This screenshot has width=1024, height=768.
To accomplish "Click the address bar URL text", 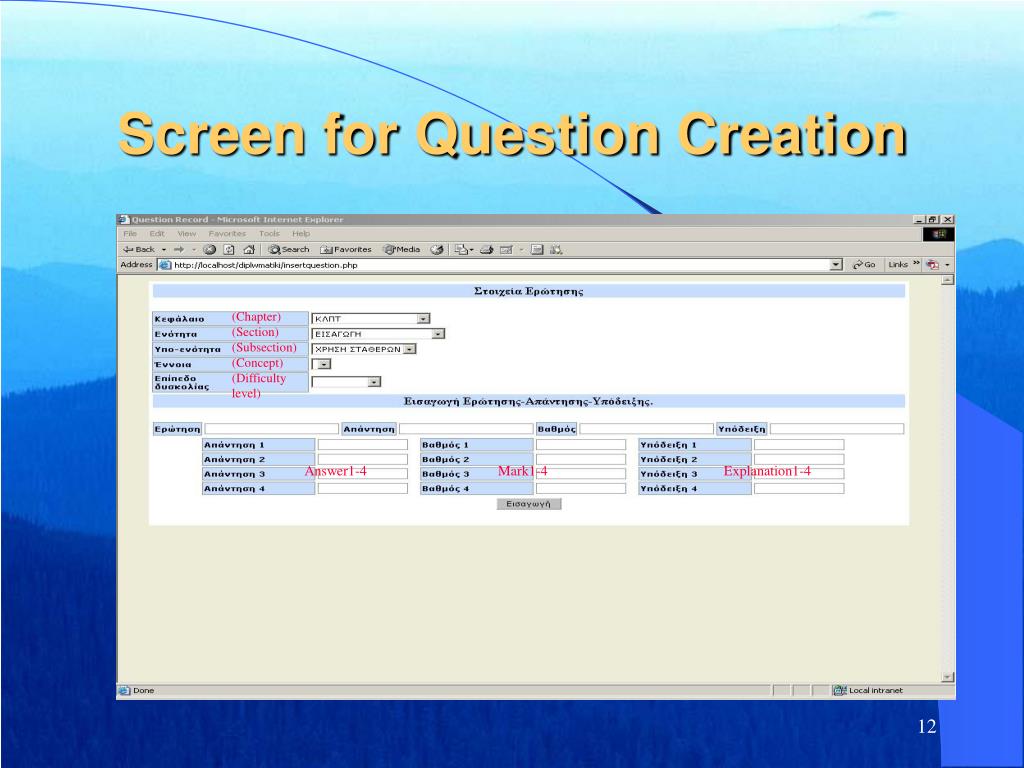I will pos(266,265).
